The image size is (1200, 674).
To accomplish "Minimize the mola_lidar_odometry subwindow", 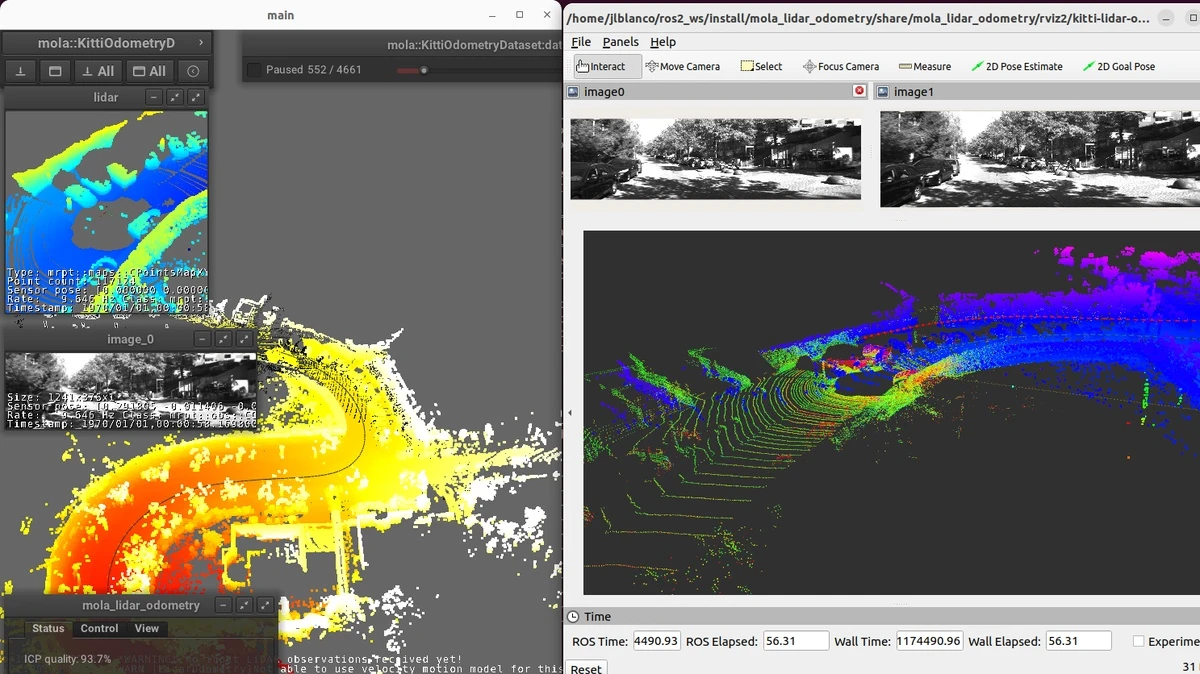I will pos(223,605).
